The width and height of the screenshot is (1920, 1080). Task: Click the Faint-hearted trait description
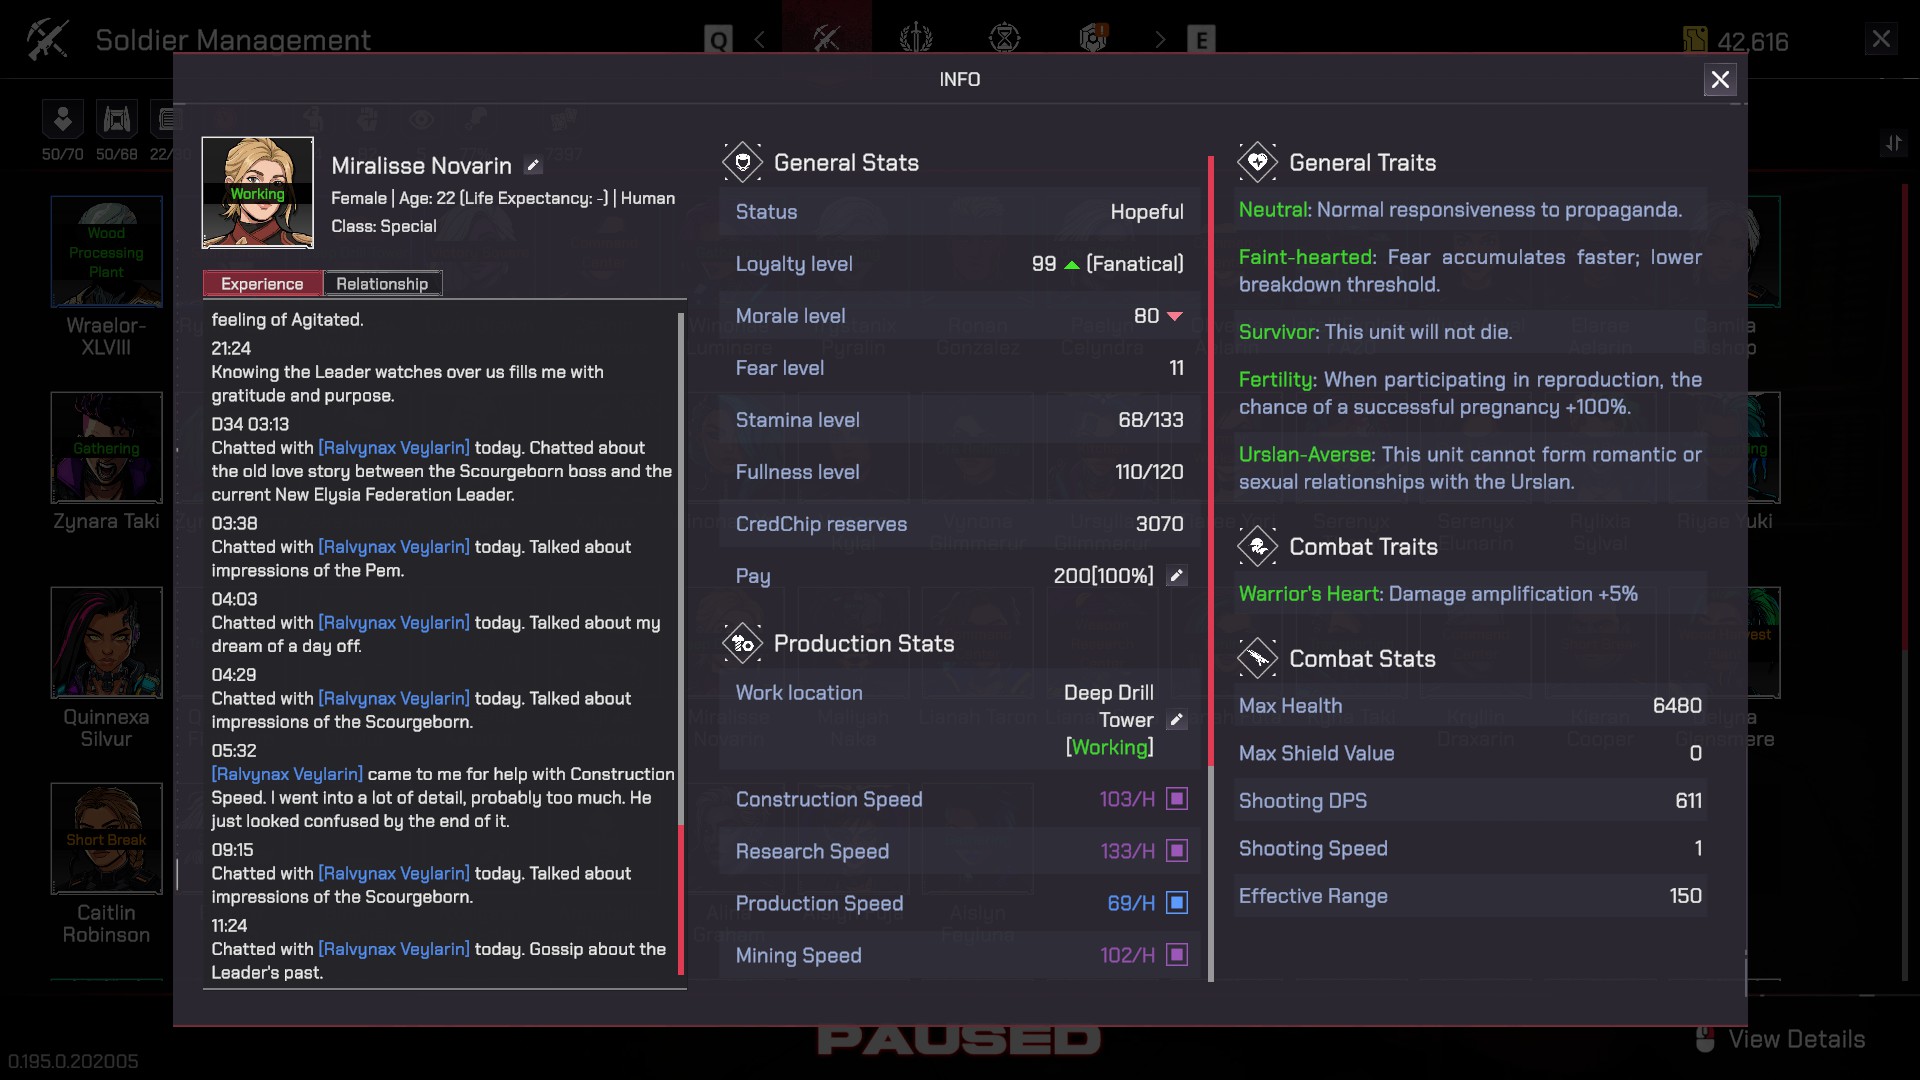click(1470, 271)
